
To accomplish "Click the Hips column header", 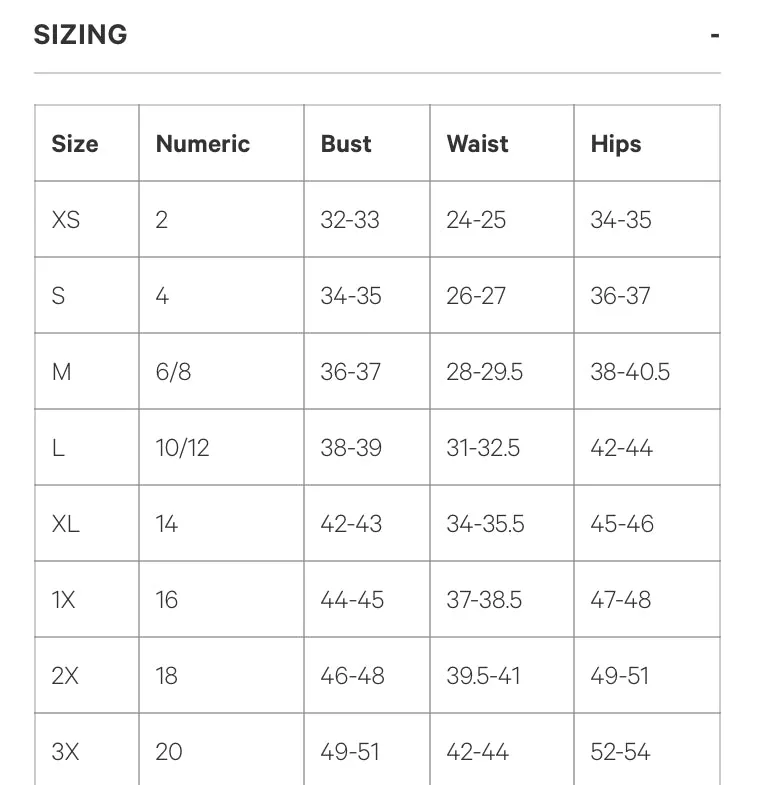I will [x=616, y=144].
